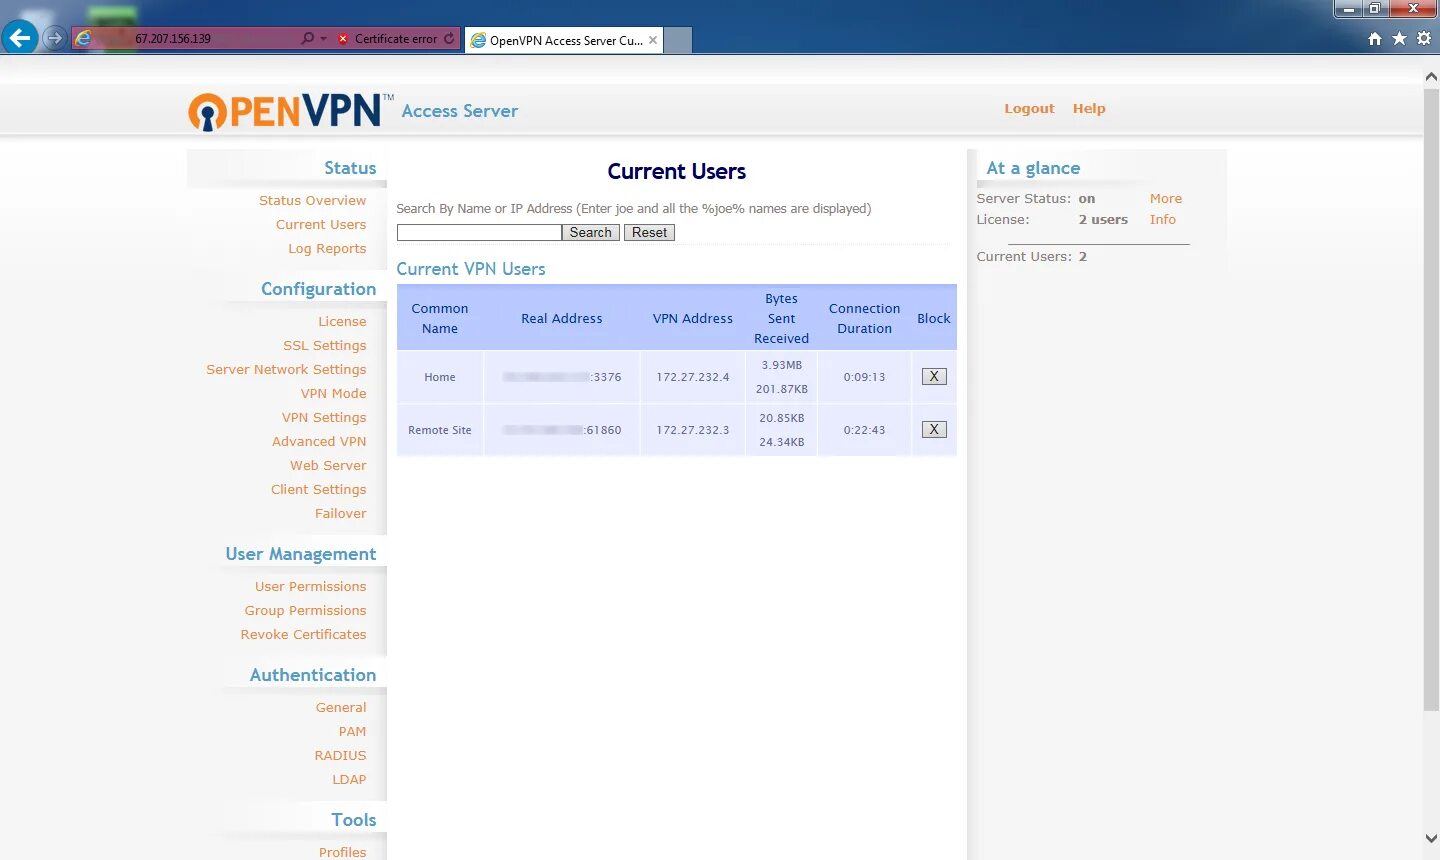Click the Logout link
The height and width of the screenshot is (860, 1440).
click(x=1029, y=108)
